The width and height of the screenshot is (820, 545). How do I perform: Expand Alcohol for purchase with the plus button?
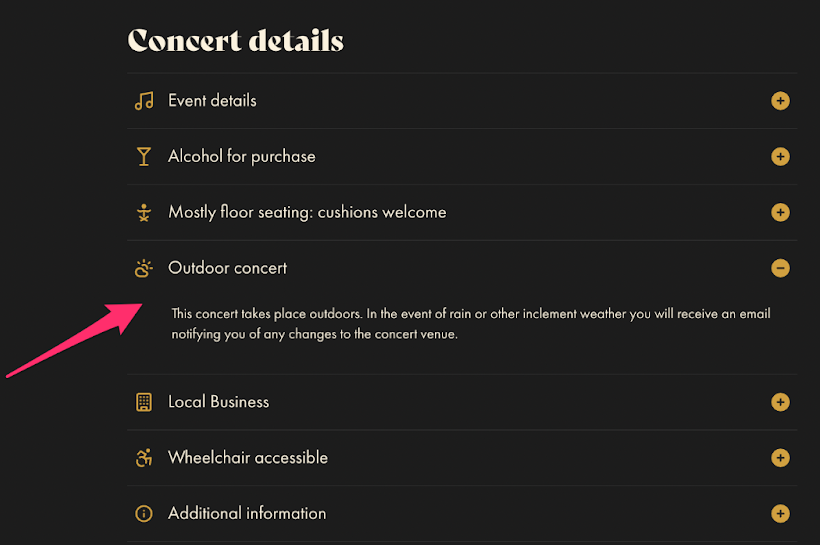point(780,156)
